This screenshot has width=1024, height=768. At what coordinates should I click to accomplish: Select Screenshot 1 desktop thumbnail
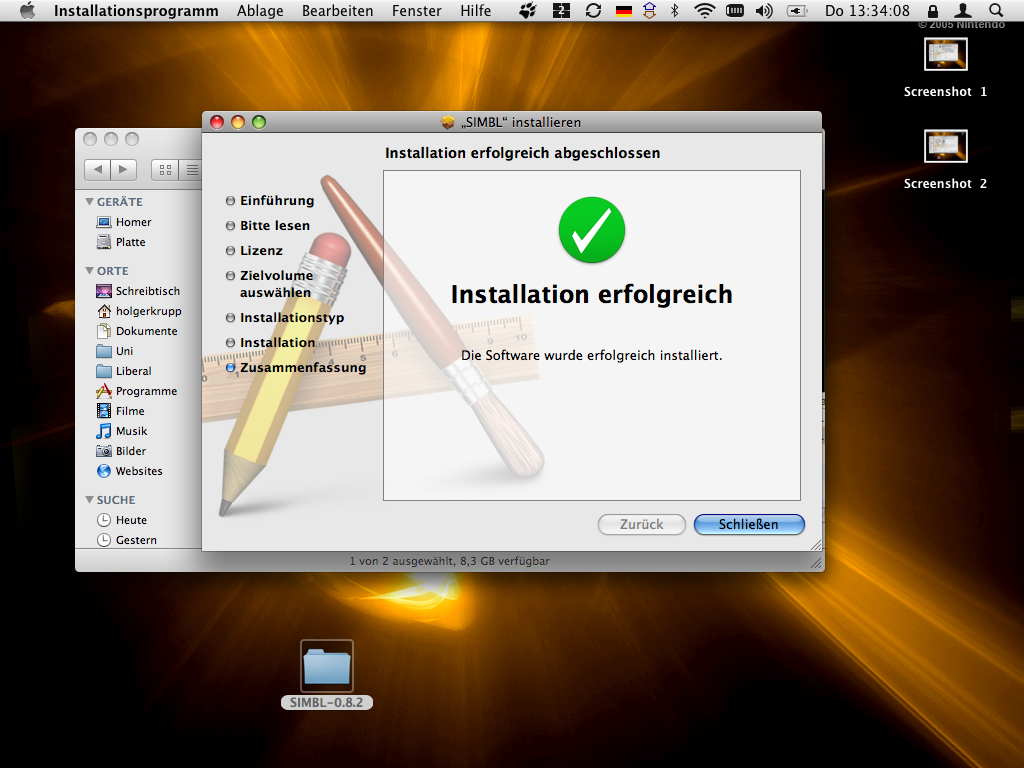[946, 54]
